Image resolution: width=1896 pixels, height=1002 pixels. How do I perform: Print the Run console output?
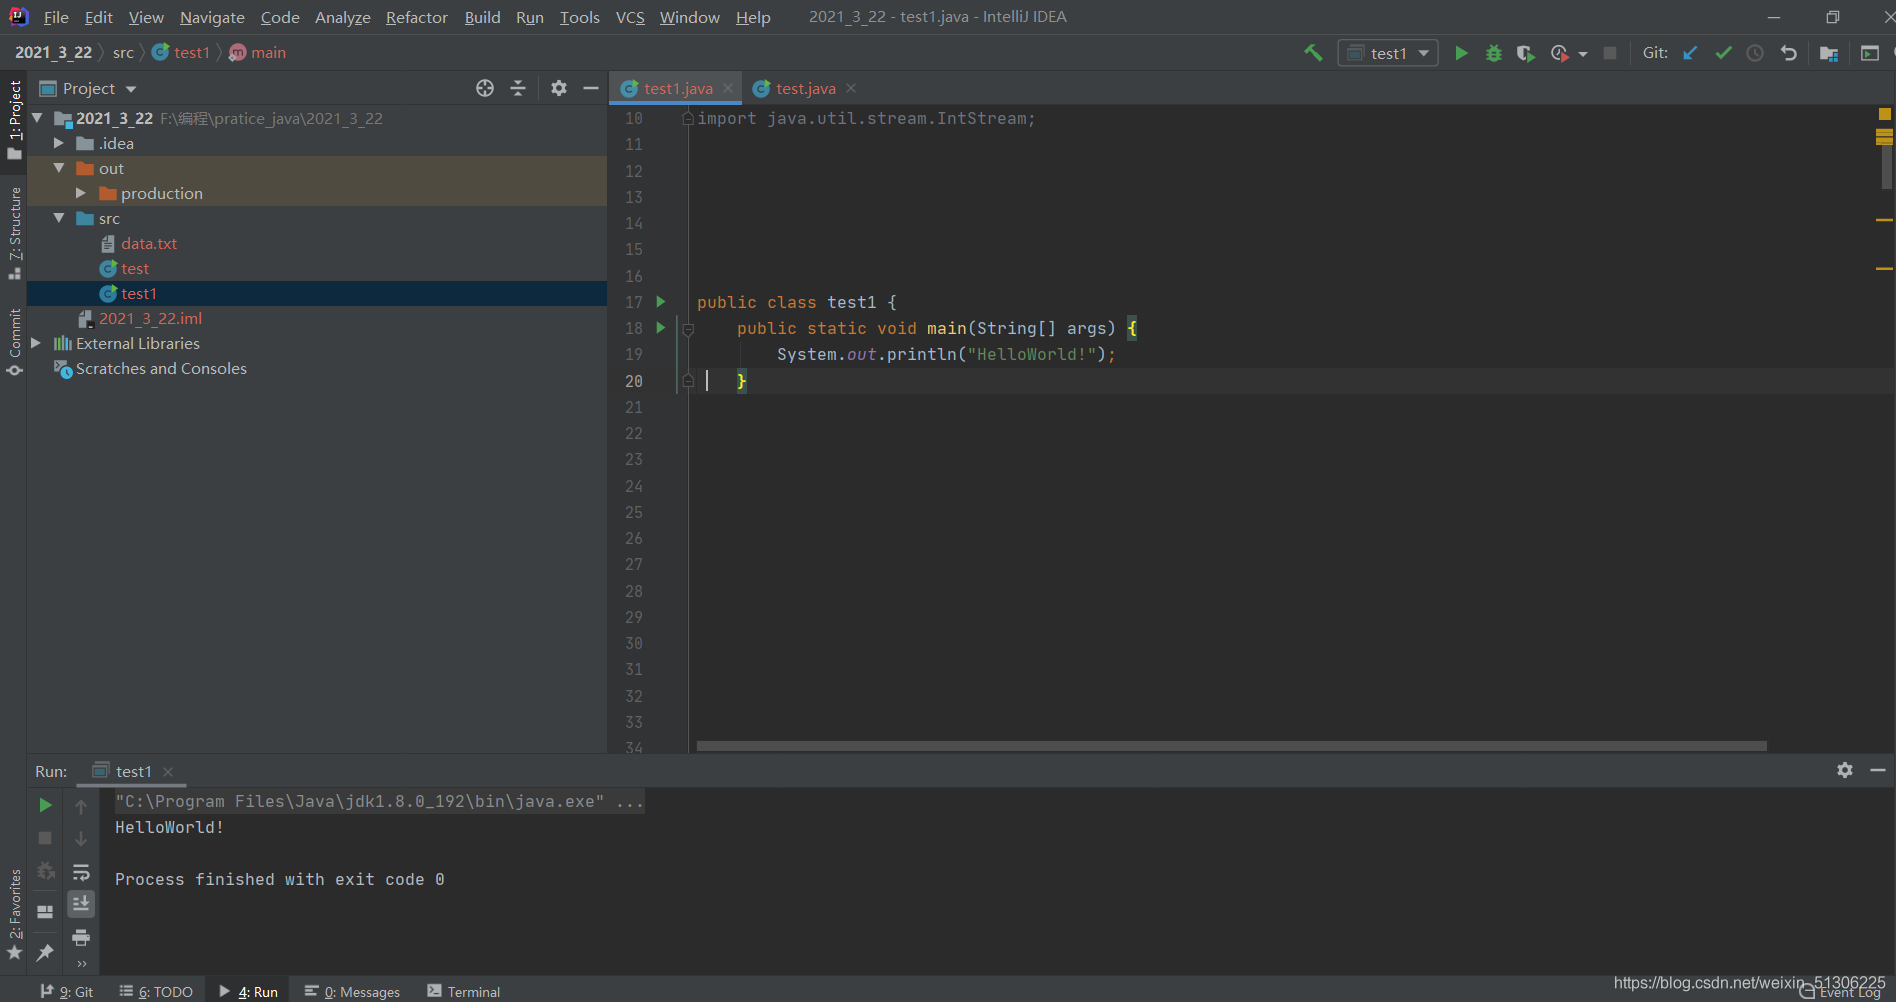(x=81, y=937)
